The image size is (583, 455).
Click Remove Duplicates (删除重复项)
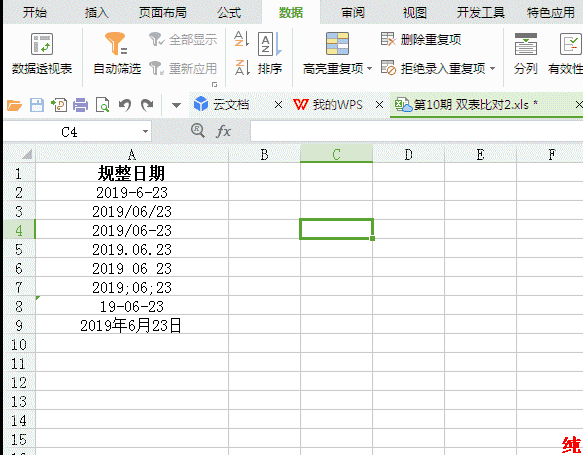pos(421,39)
